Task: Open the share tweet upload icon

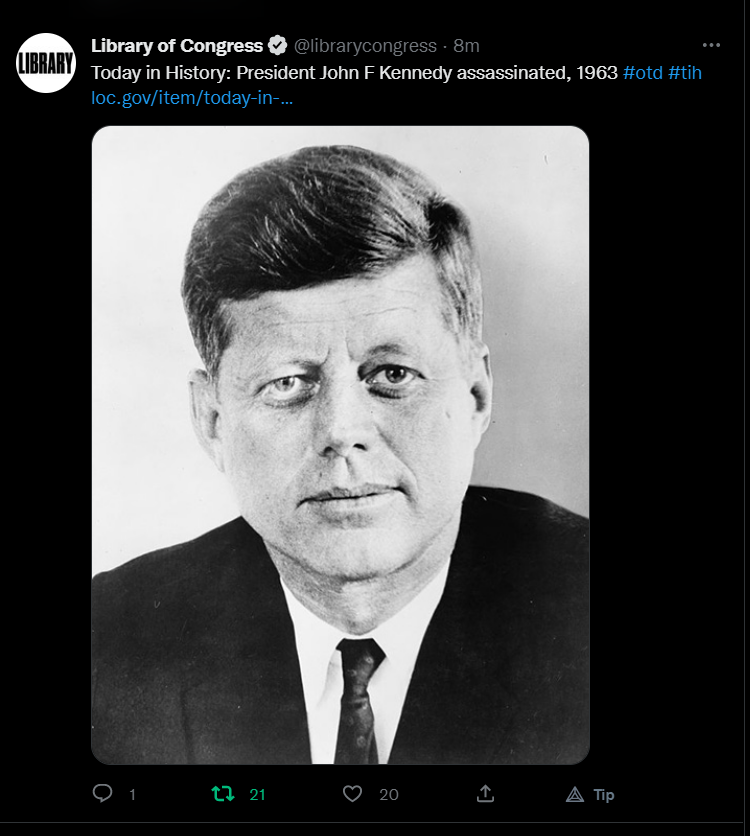Action: pos(485,793)
